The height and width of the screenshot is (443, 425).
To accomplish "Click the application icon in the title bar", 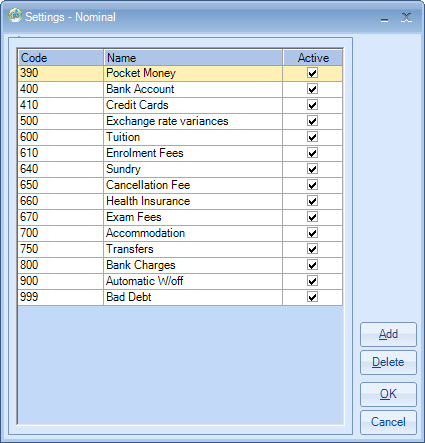I will pos(15,16).
